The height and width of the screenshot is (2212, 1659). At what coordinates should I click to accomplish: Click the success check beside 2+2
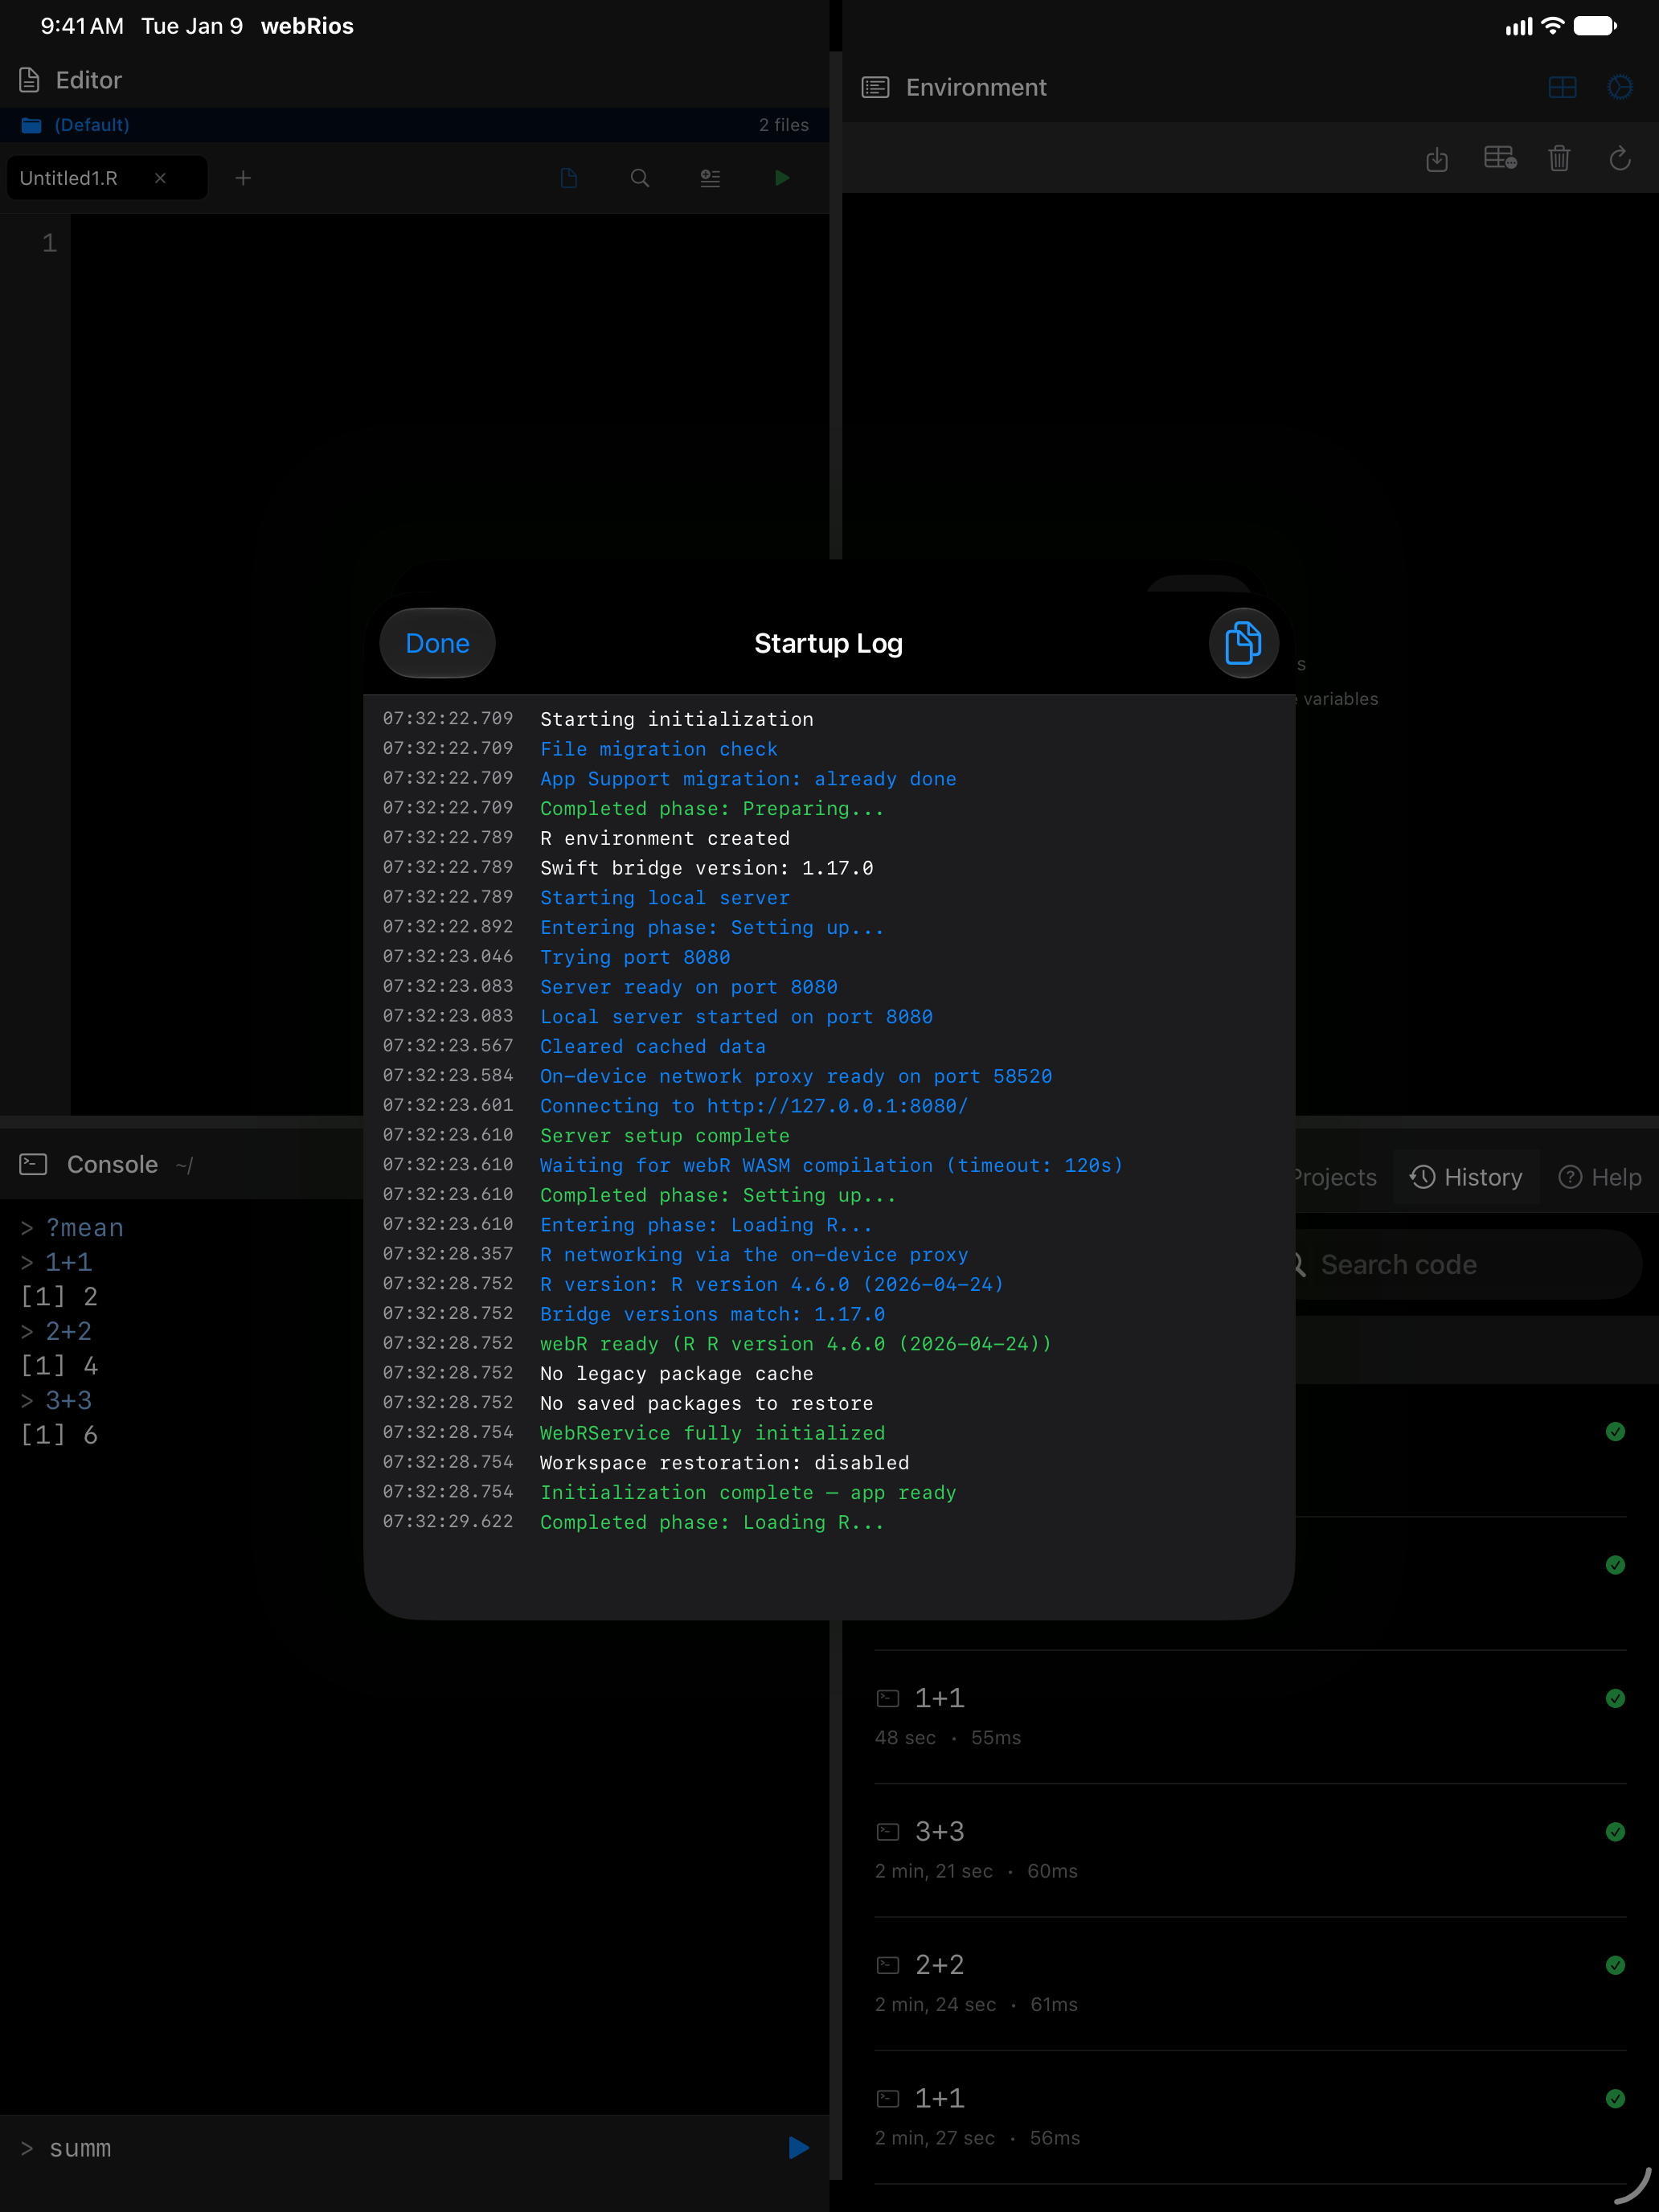[x=1615, y=1965]
